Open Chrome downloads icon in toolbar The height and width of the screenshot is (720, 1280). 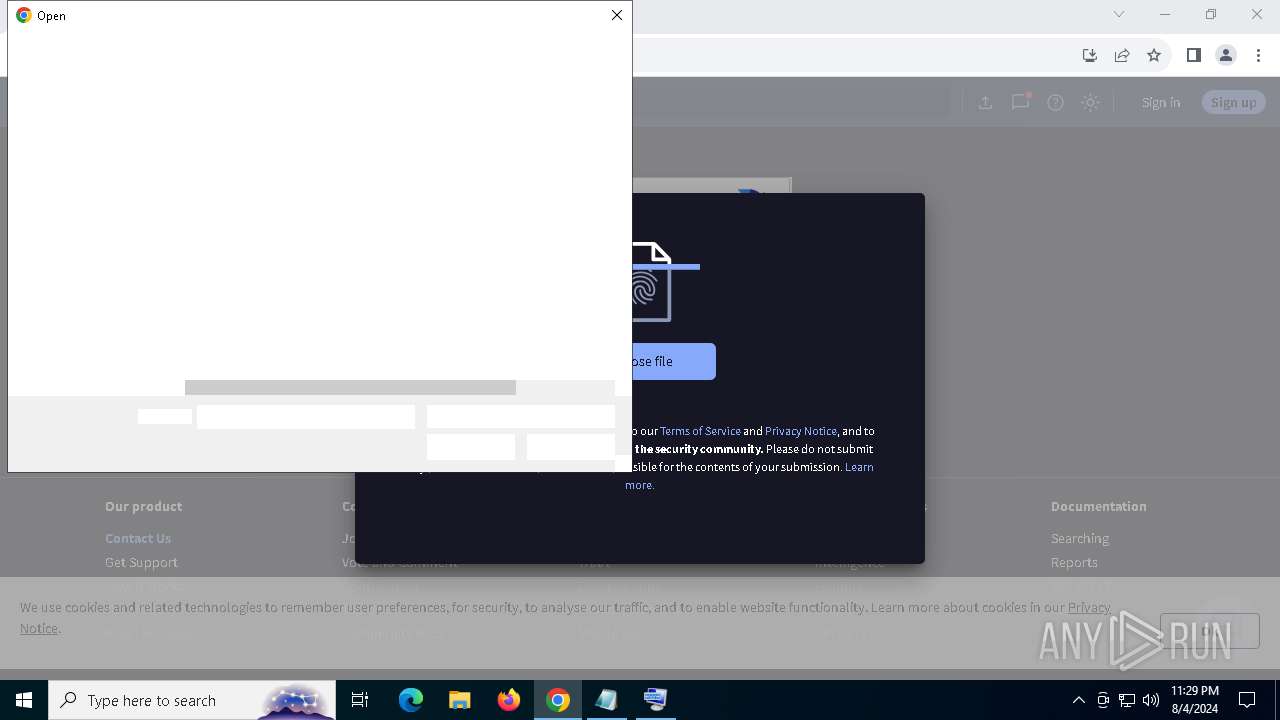click(x=1090, y=55)
